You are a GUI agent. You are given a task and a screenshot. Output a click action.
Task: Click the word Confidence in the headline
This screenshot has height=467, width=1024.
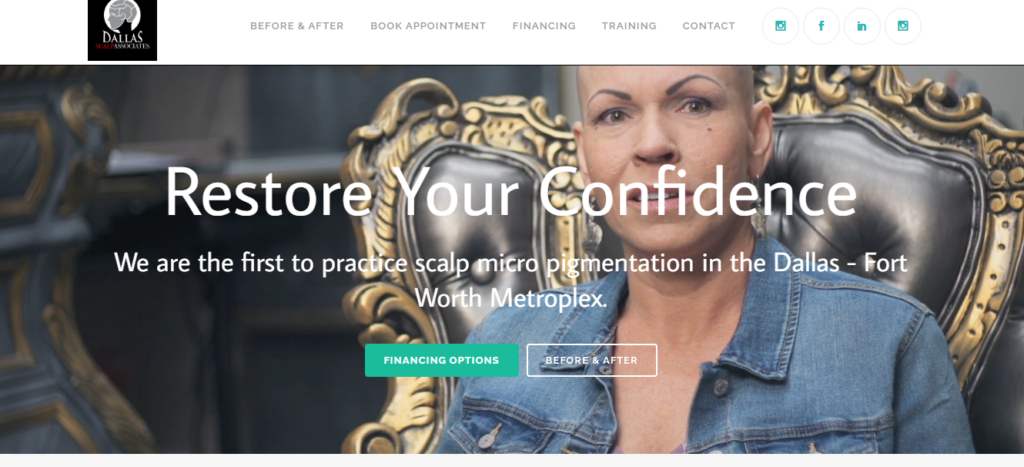point(697,191)
